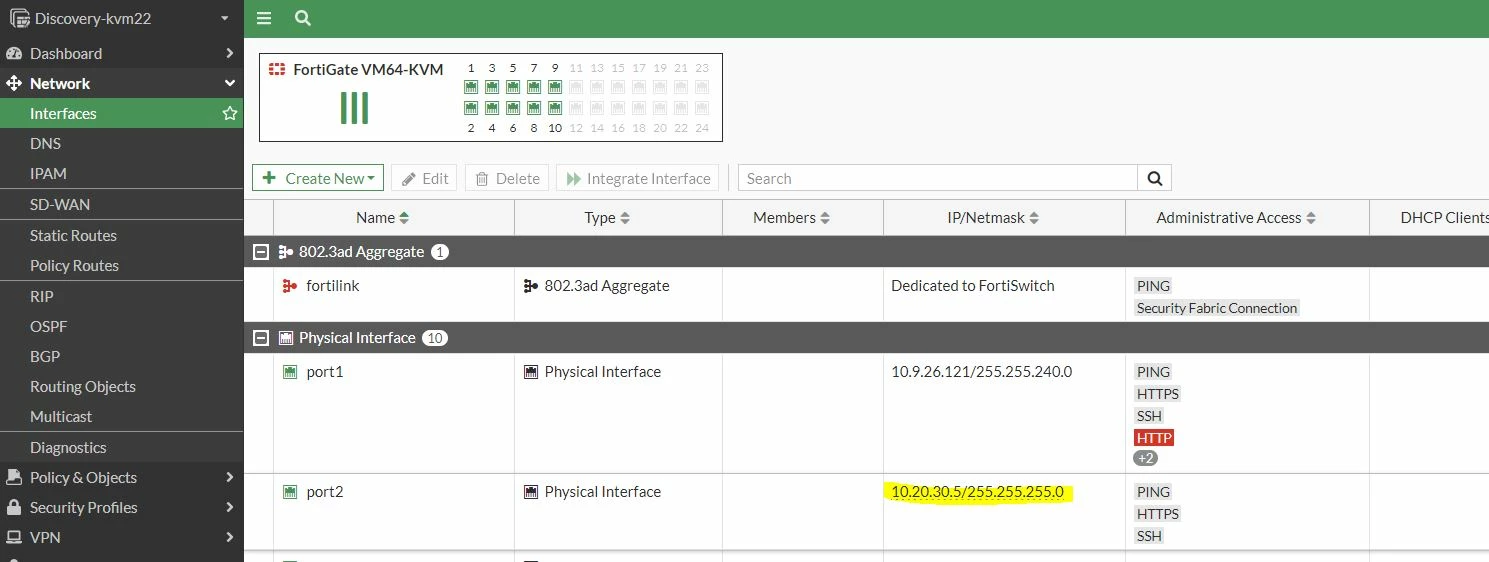This screenshot has width=1489, height=562.
Task: Click port 1 on the faceplate diagram
Action: pyautogui.click(x=471, y=87)
